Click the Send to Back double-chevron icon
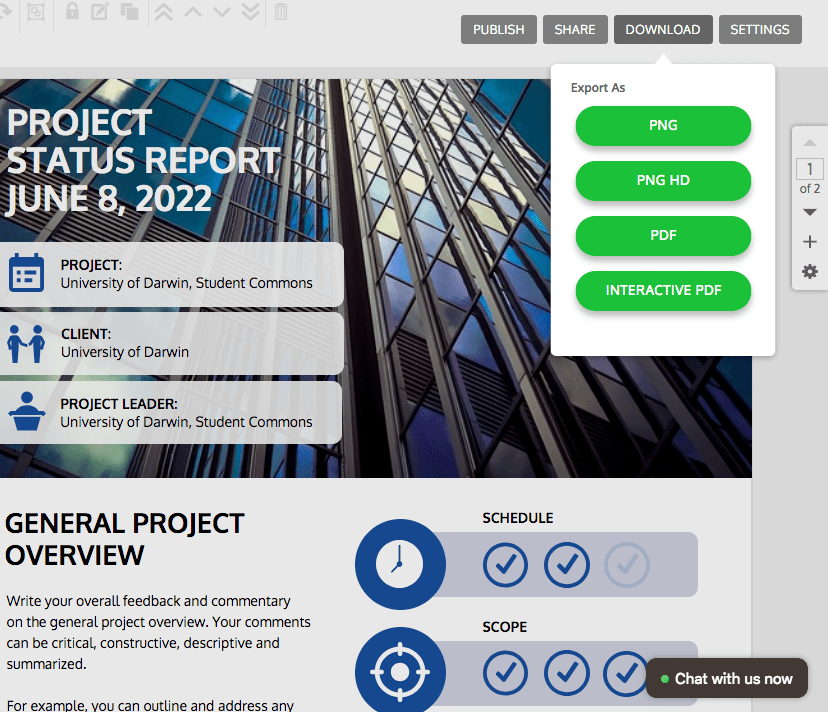 (x=250, y=13)
